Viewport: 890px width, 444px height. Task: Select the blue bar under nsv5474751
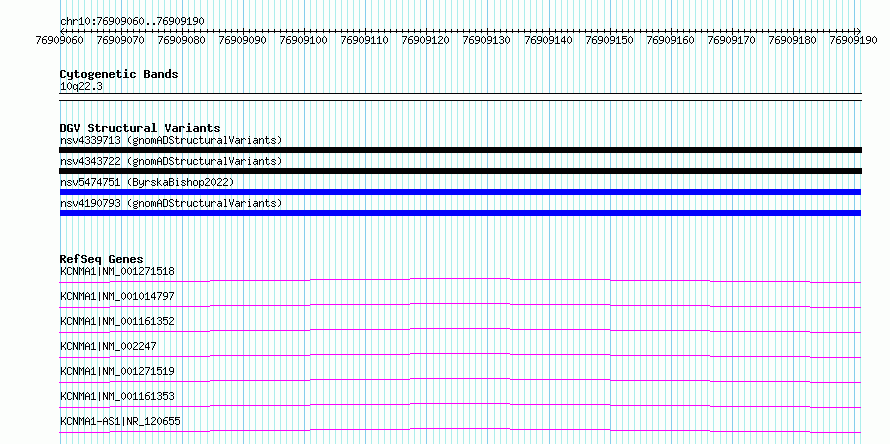click(x=460, y=192)
